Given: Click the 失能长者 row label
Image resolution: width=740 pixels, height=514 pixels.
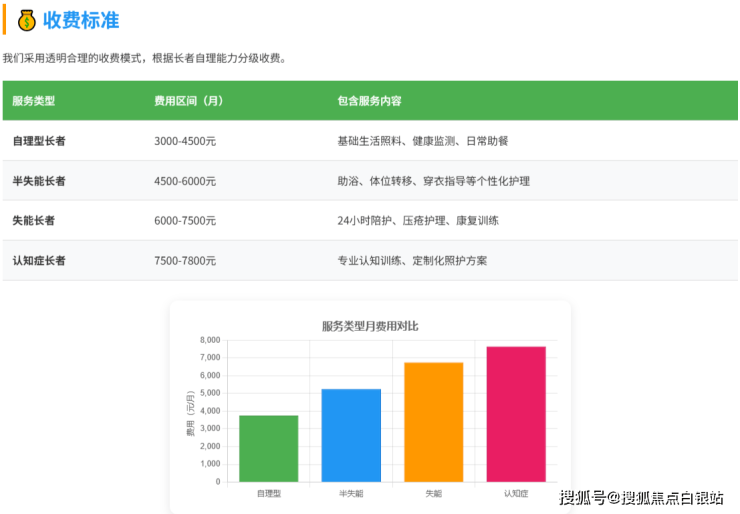Looking at the screenshot, I should 33,221.
